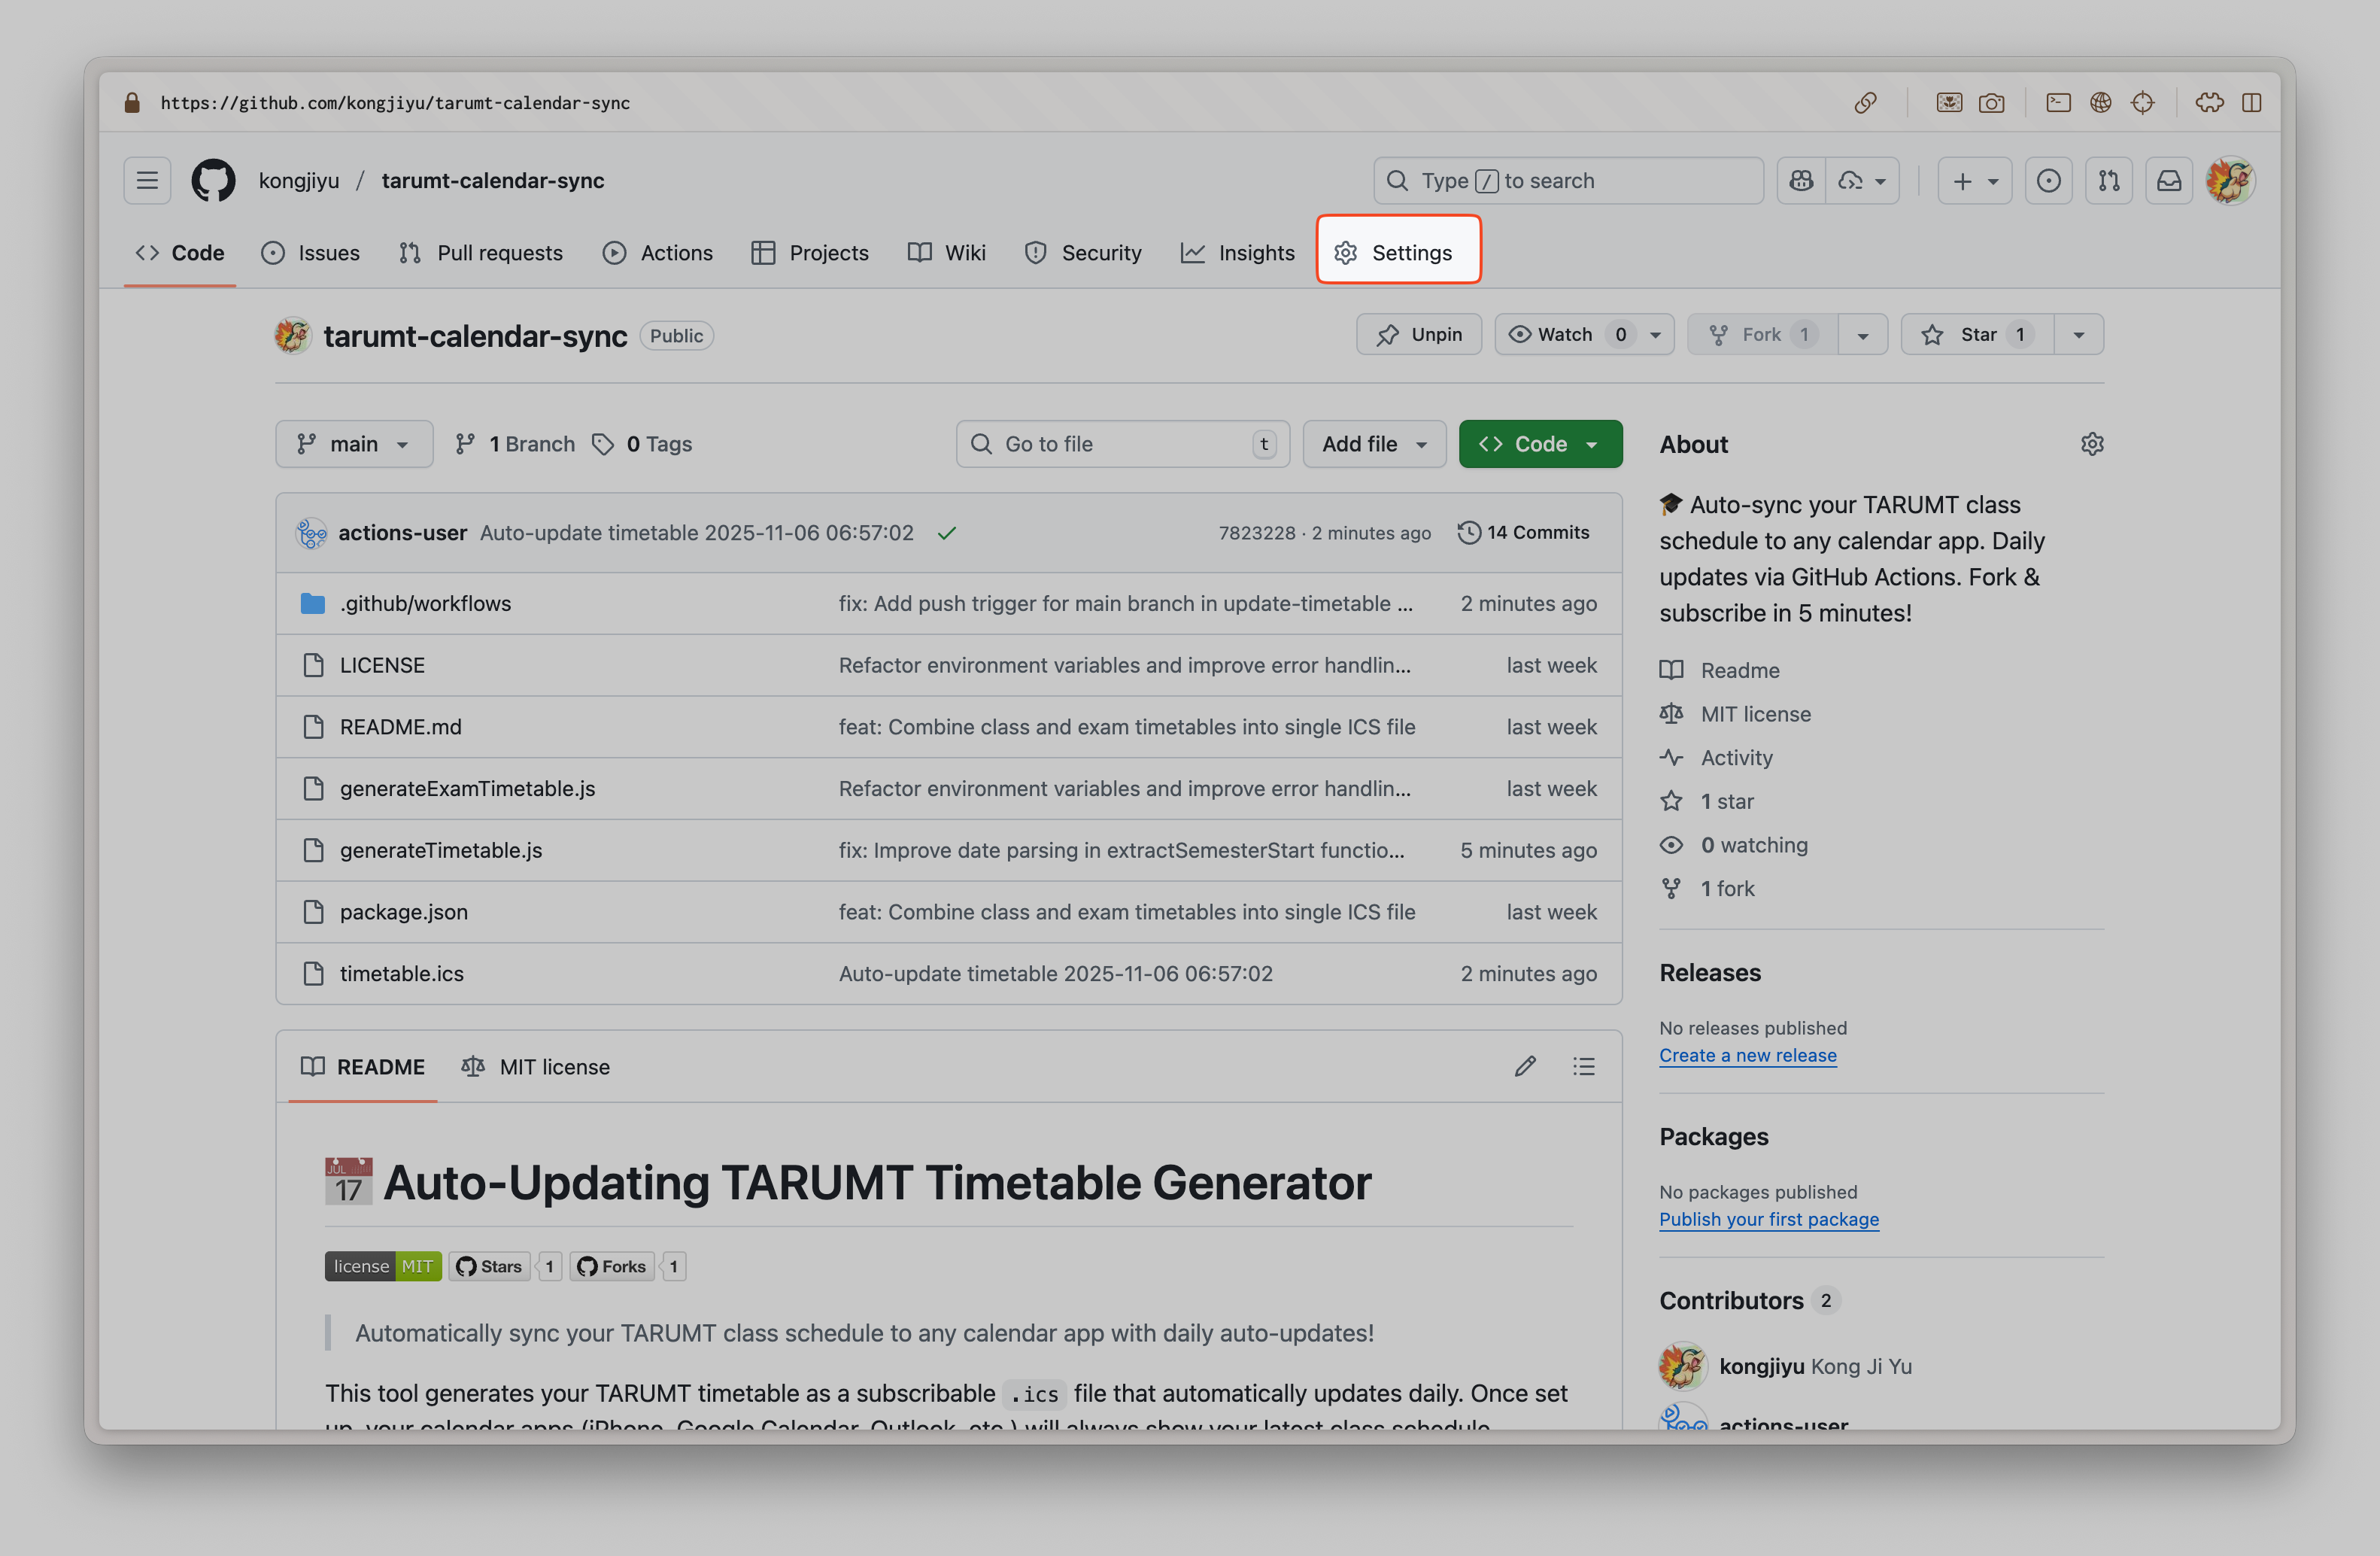Expand the Add file dropdown
The width and height of the screenshot is (2380, 1556).
(x=1373, y=444)
